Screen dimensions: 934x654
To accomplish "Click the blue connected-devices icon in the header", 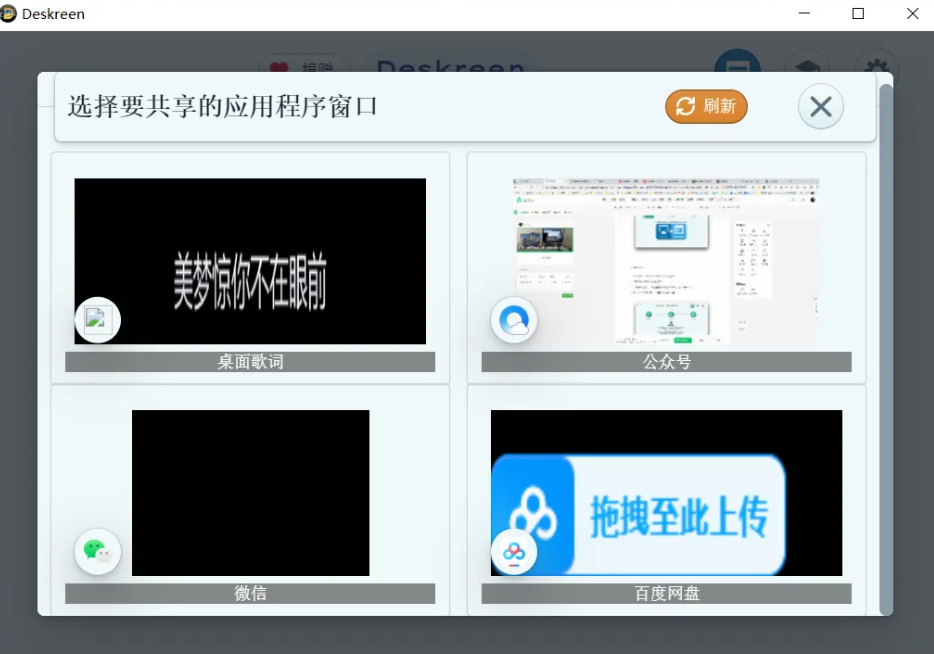I will tap(737, 71).
